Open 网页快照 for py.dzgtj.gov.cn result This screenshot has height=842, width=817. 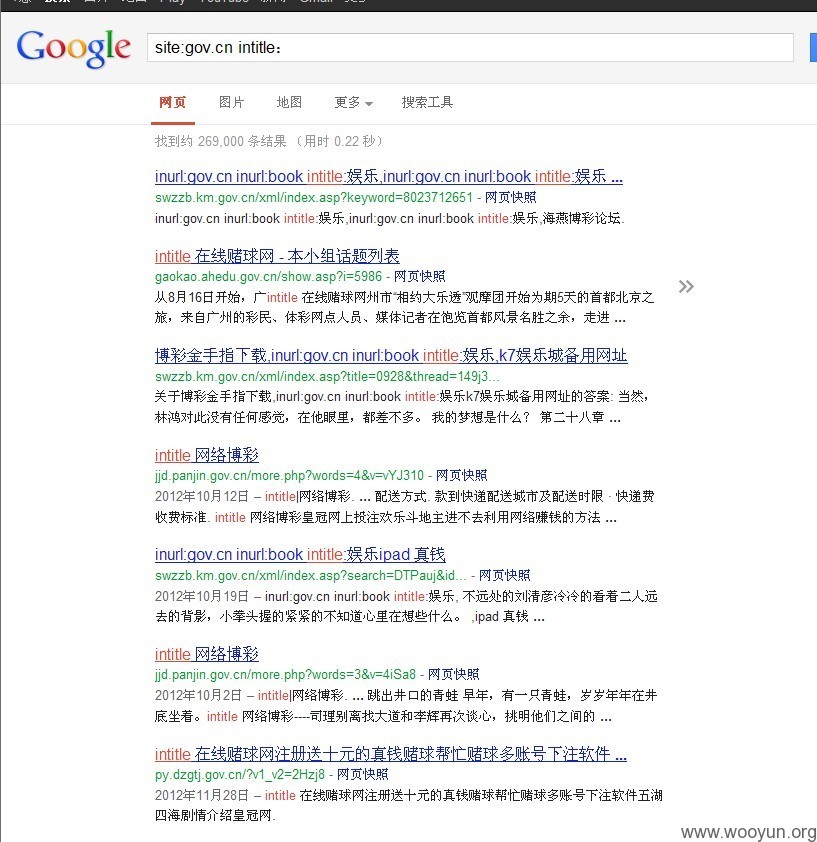click(x=363, y=774)
